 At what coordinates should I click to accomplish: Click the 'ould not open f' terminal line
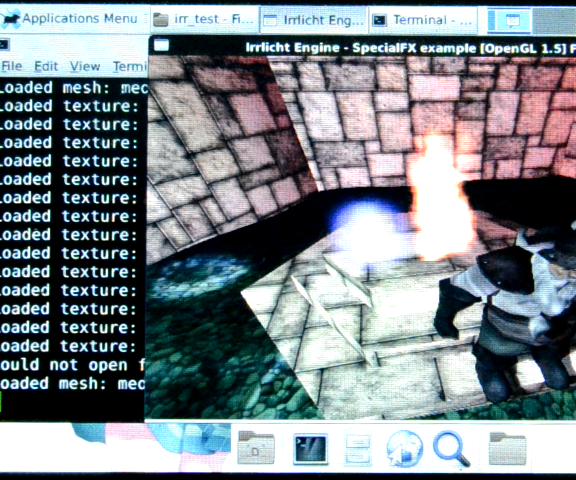[72, 365]
